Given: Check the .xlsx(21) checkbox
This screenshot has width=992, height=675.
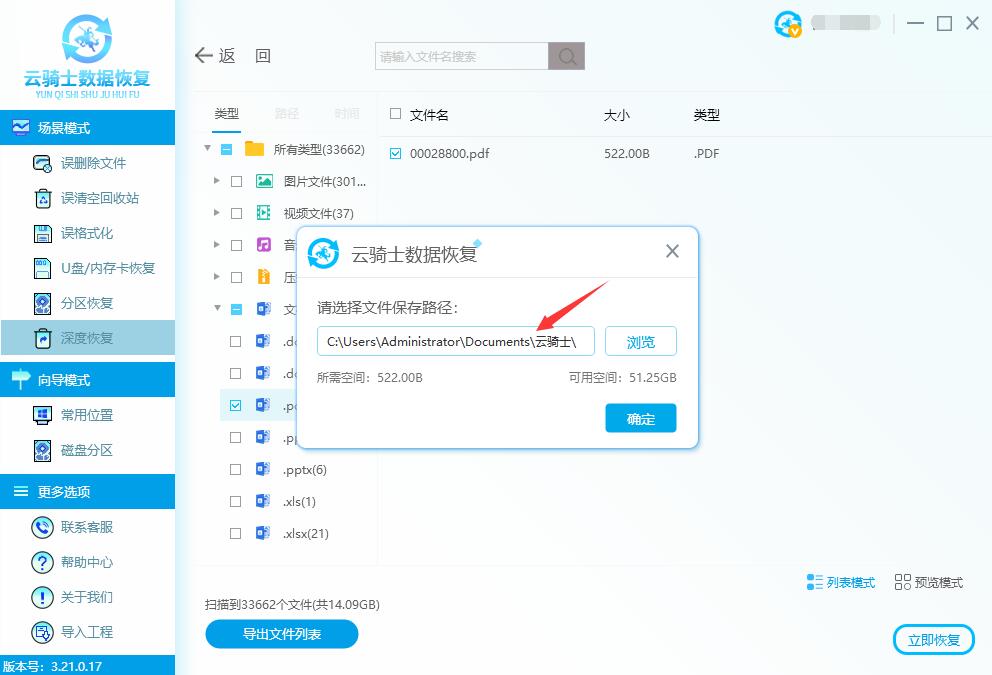Looking at the screenshot, I should (235, 533).
